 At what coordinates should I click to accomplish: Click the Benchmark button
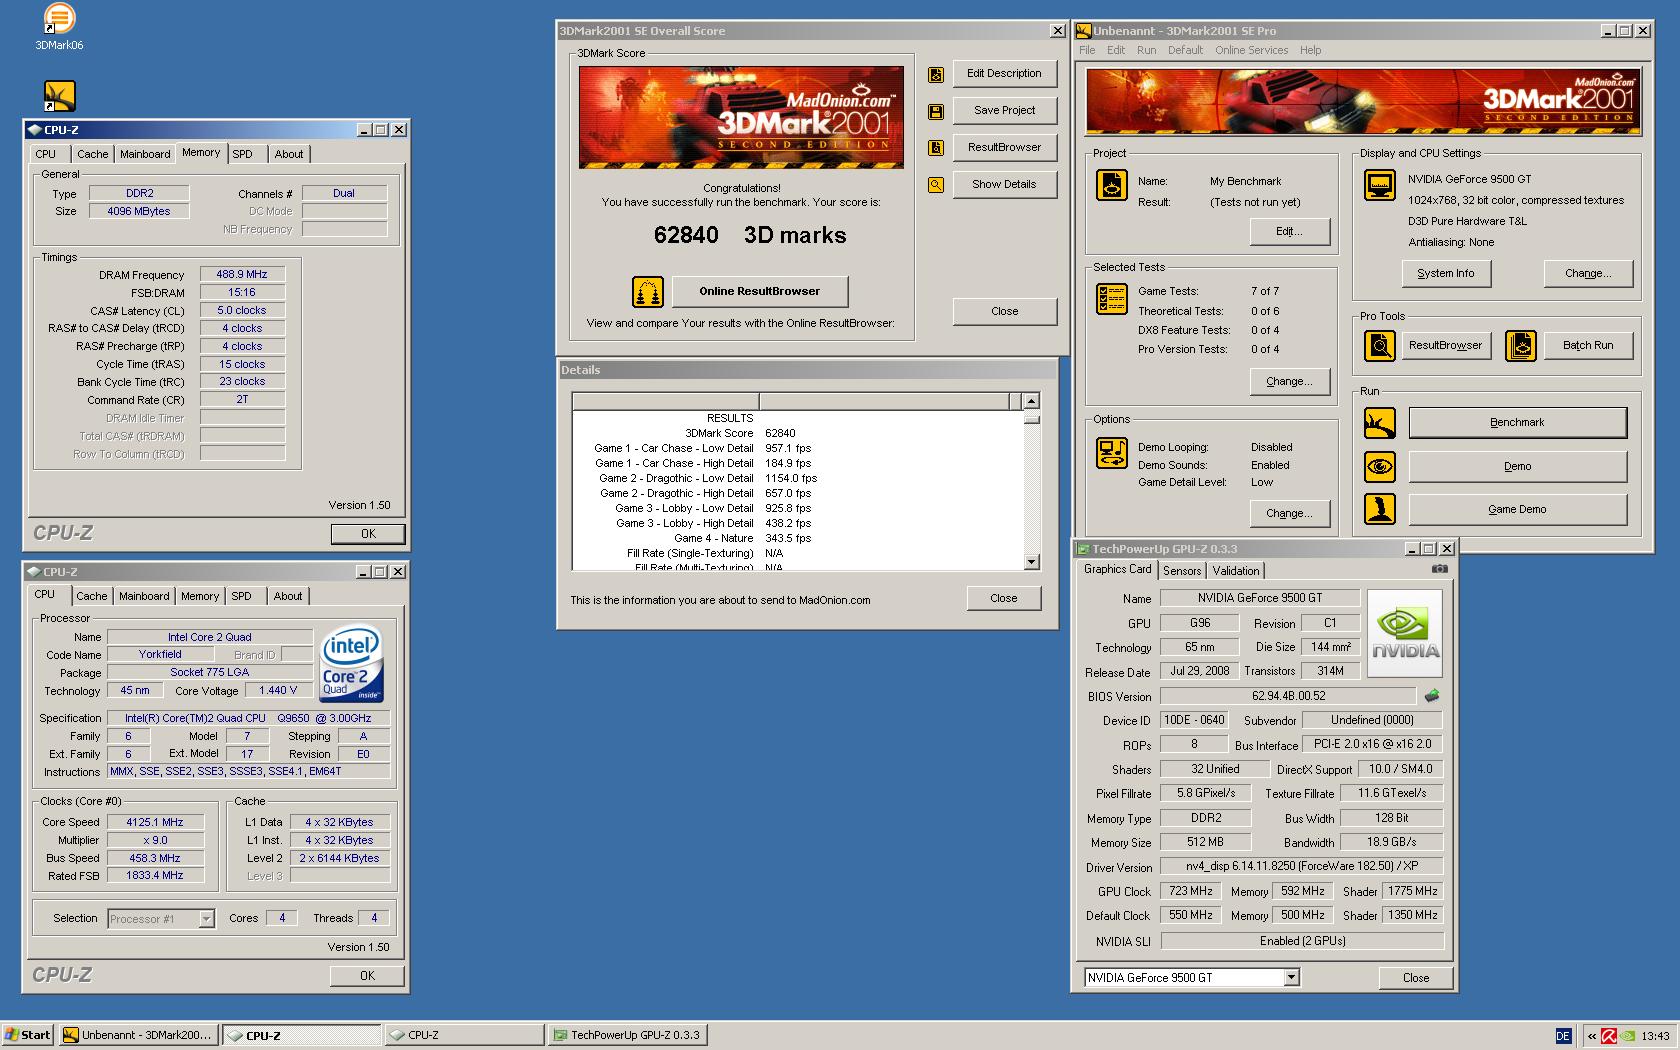1517,423
